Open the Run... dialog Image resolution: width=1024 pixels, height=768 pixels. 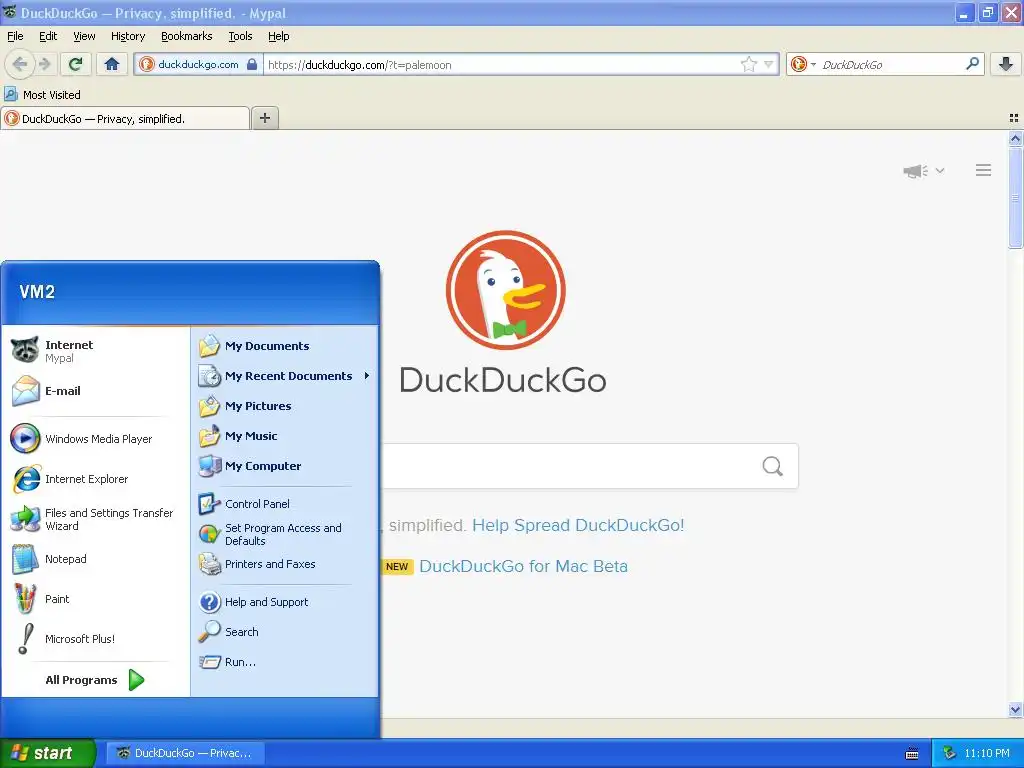[284, 662]
